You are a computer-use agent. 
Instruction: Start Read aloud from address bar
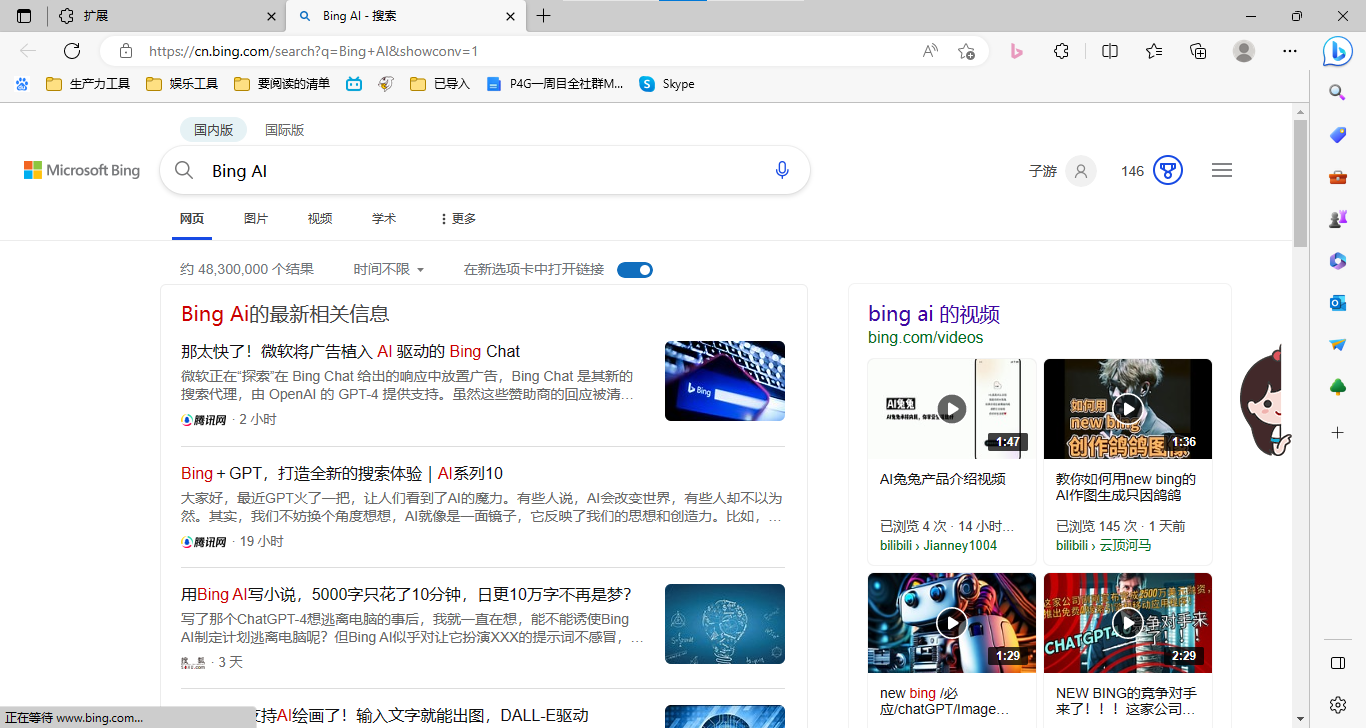[929, 50]
